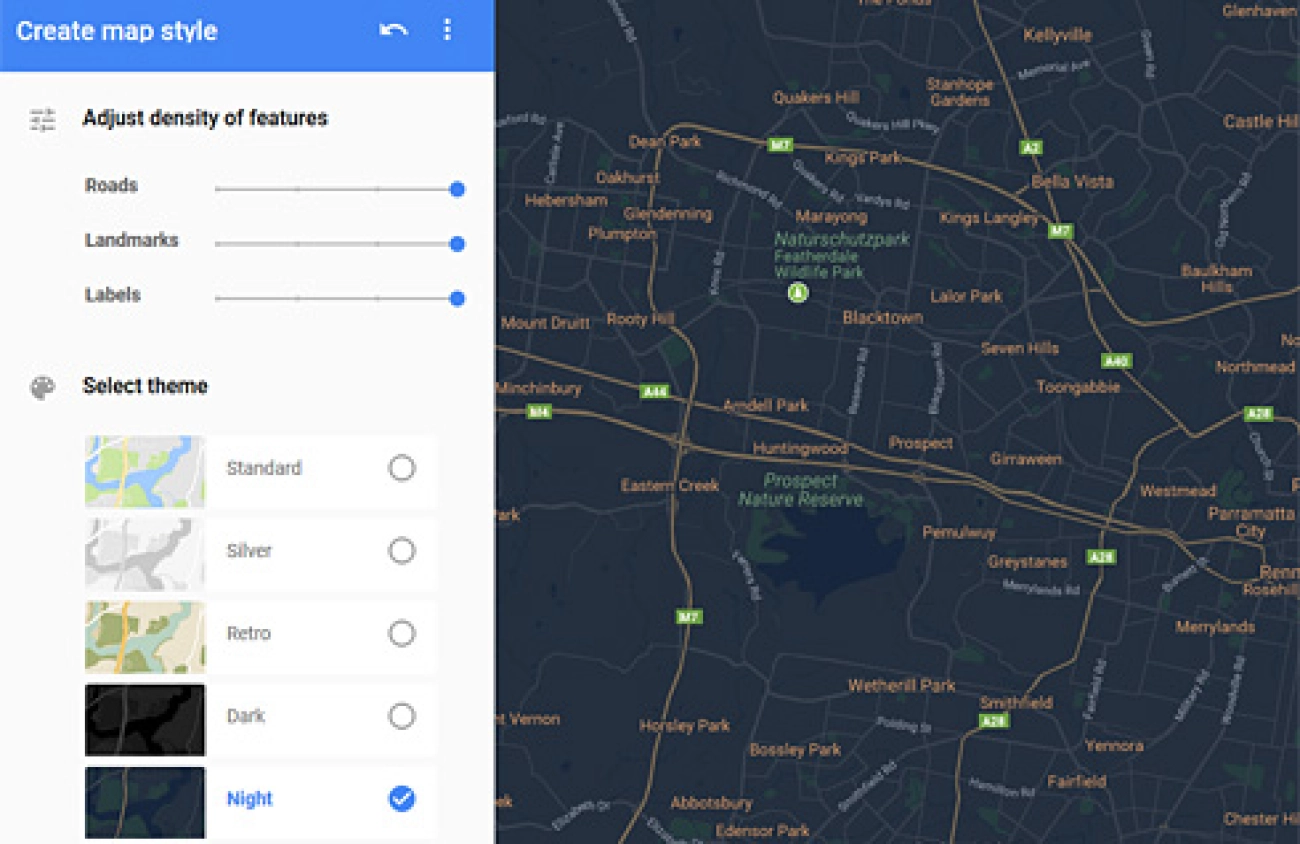Click the M7 shield near Kings Langley
Image resolution: width=1300 pixels, height=844 pixels.
point(1060,229)
